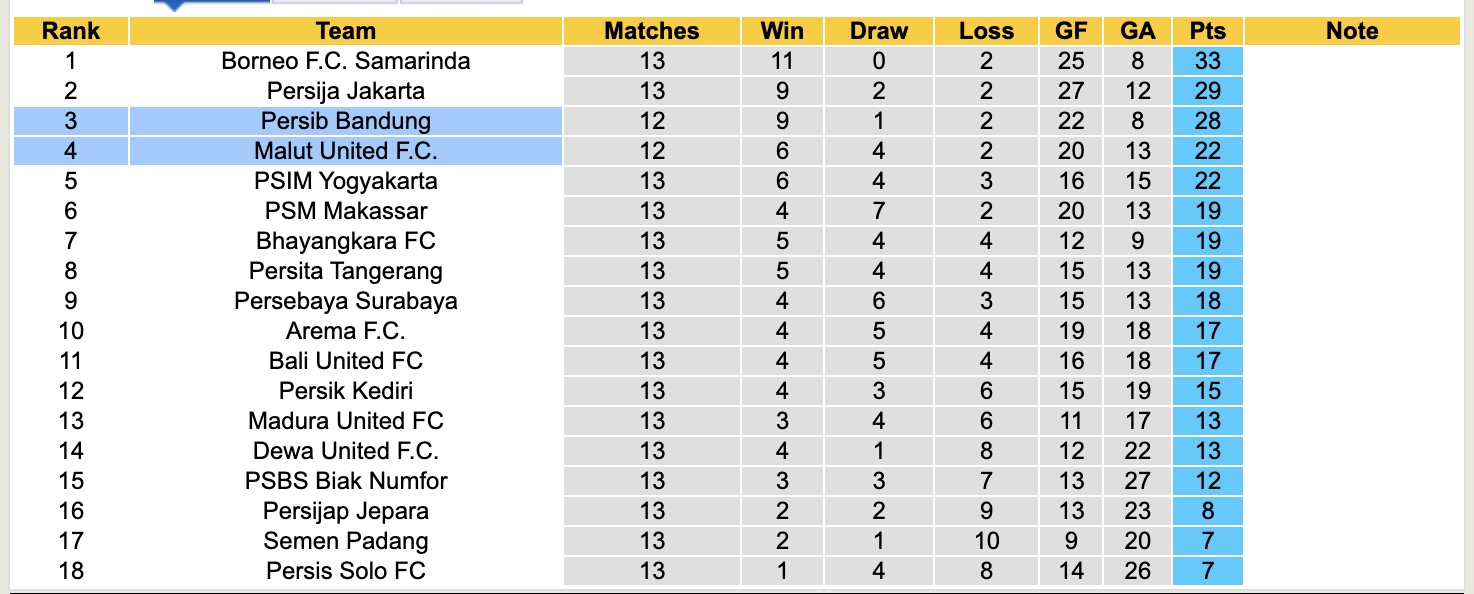1474x594 pixels.
Task: Click the Team column header
Action: point(345,31)
